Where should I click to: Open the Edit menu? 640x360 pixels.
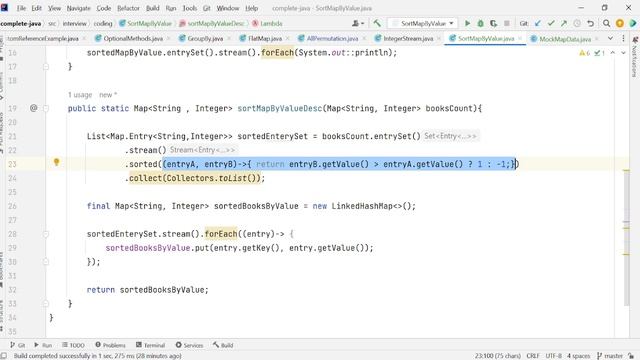coord(37,8)
